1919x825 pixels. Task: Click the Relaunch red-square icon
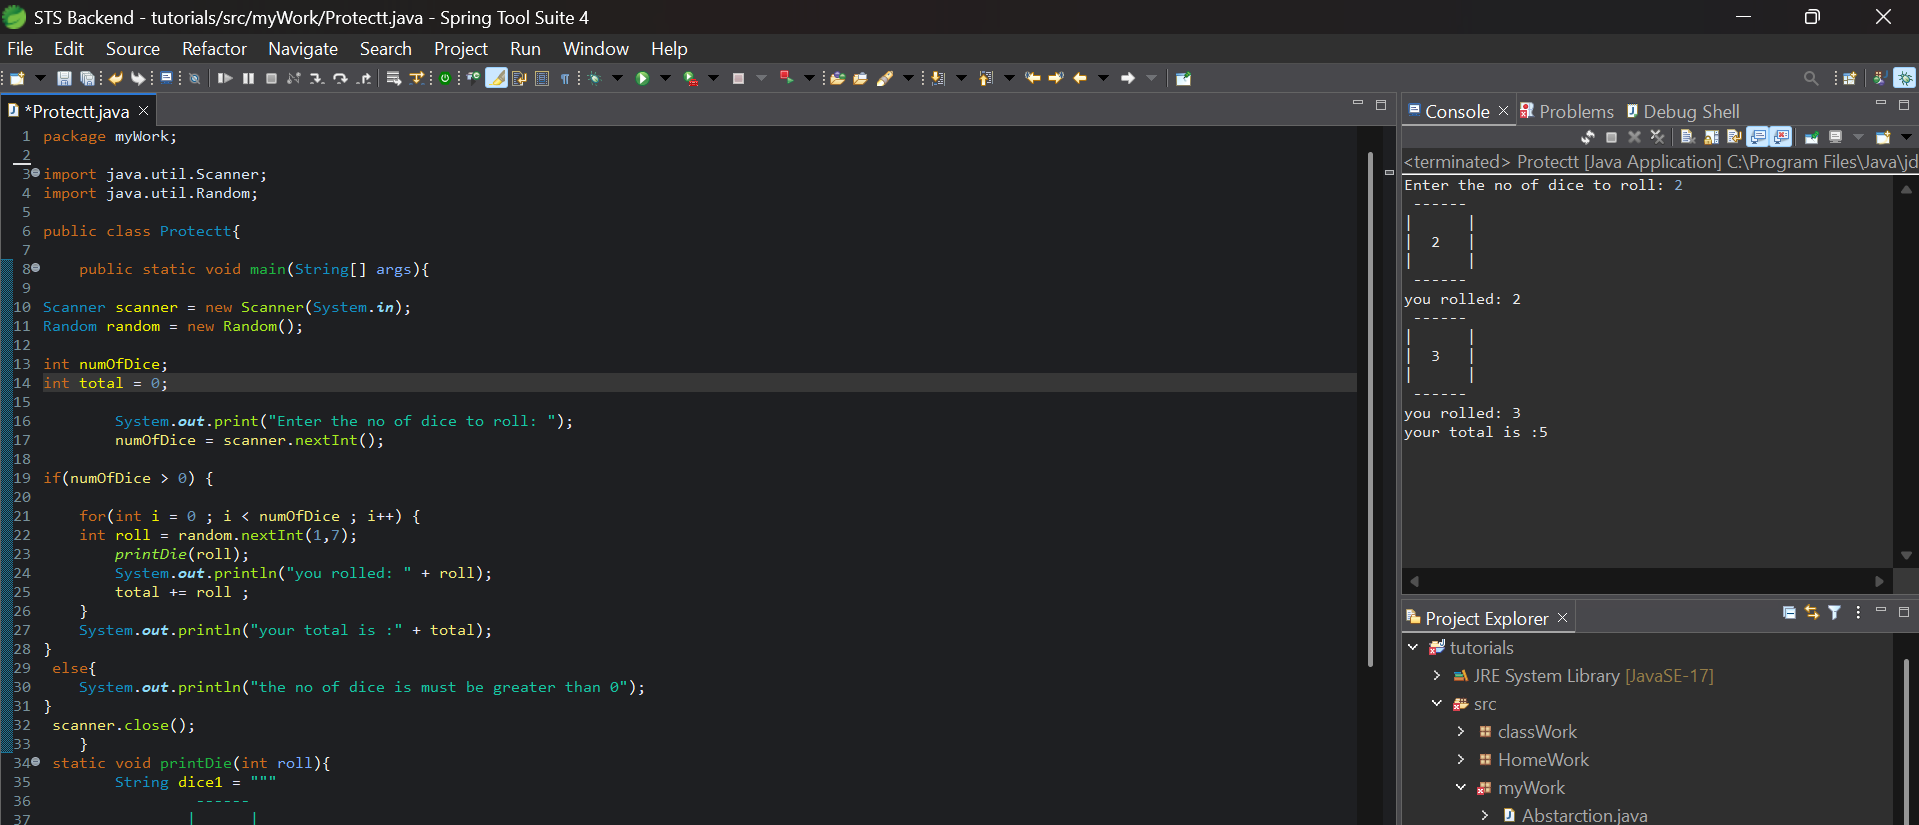click(786, 77)
